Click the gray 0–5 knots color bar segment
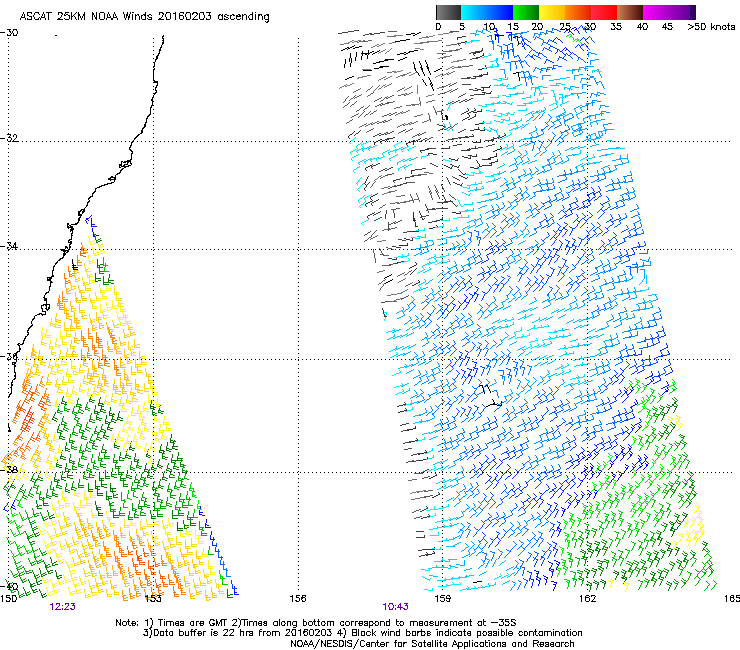This screenshot has width=740, height=650. pyautogui.click(x=448, y=12)
